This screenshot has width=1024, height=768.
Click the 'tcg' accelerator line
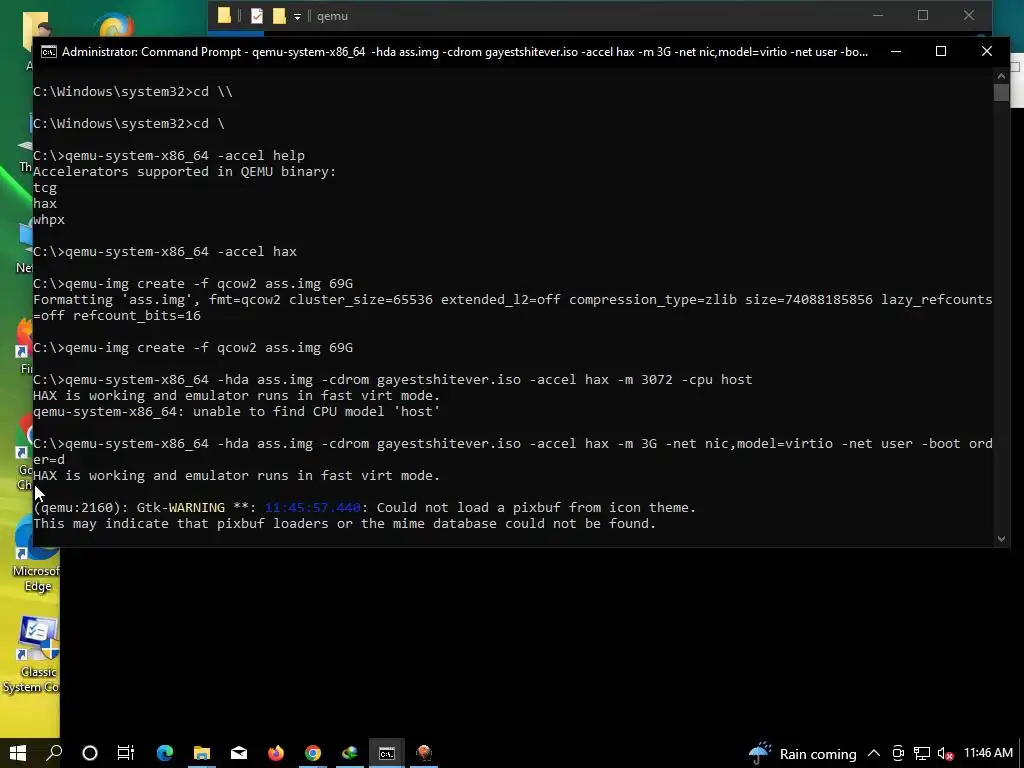45,188
